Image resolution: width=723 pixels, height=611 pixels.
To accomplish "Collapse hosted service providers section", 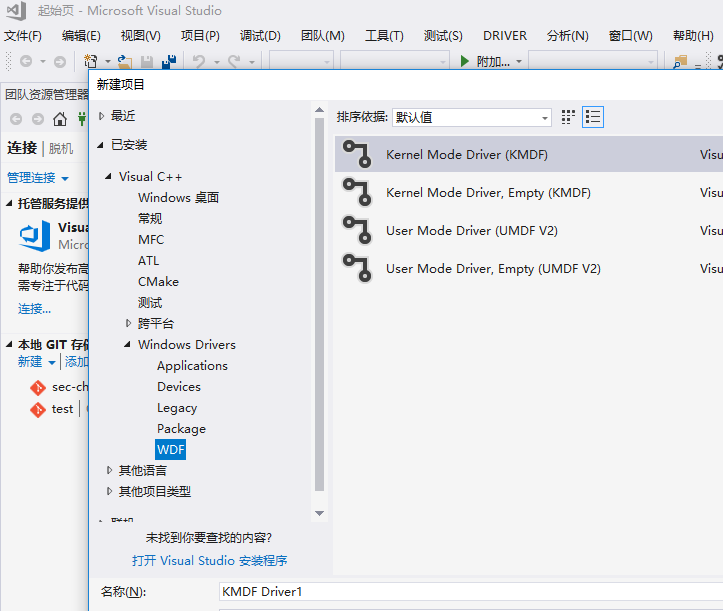I will [9, 203].
